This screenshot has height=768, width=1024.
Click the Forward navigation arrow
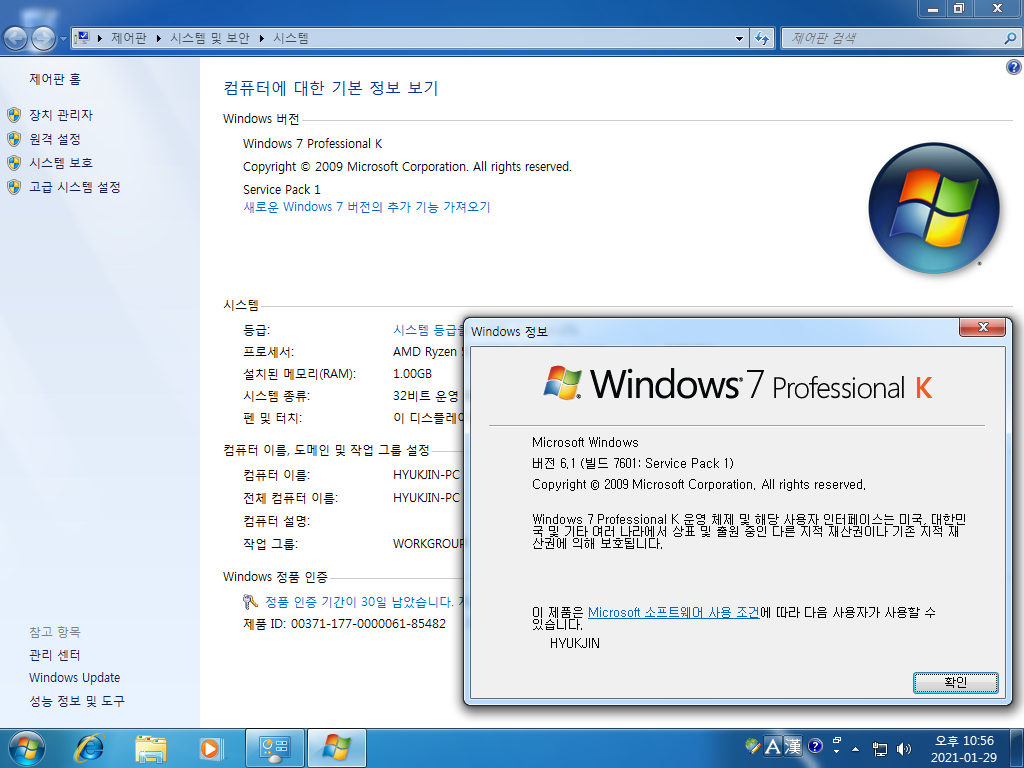pyautogui.click(x=43, y=39)
